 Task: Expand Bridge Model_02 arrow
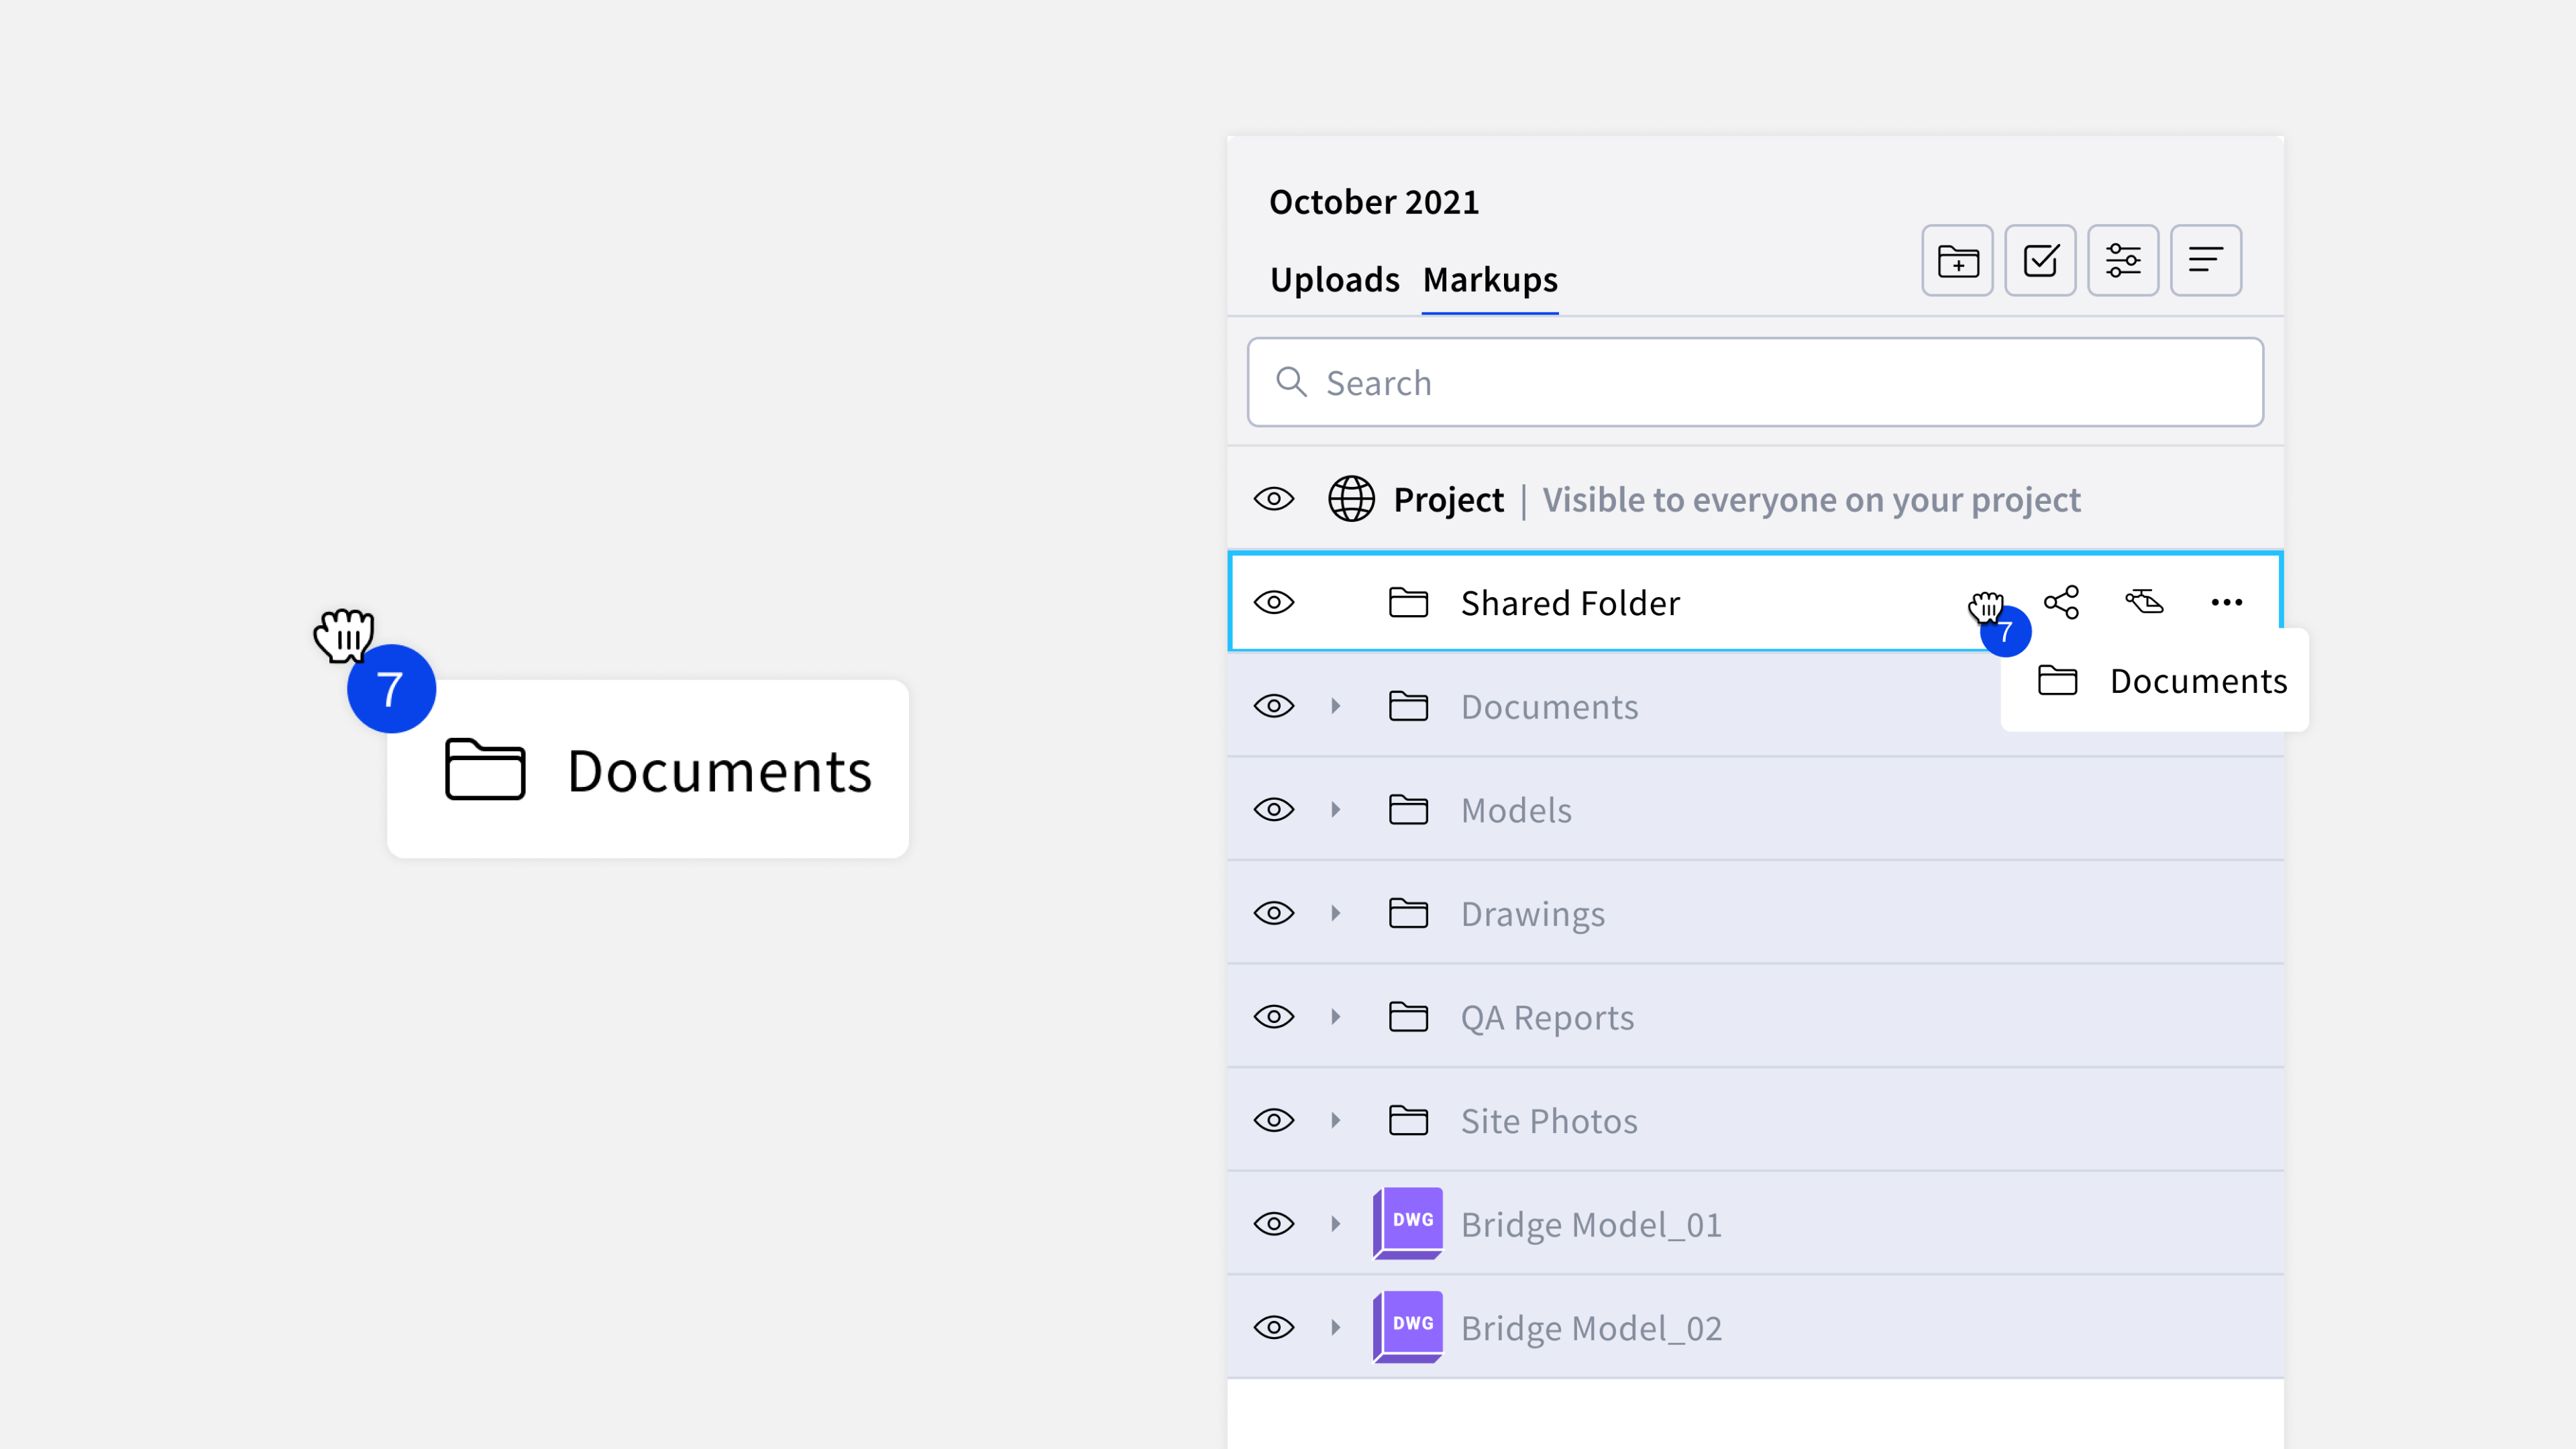point(1335,1327)
